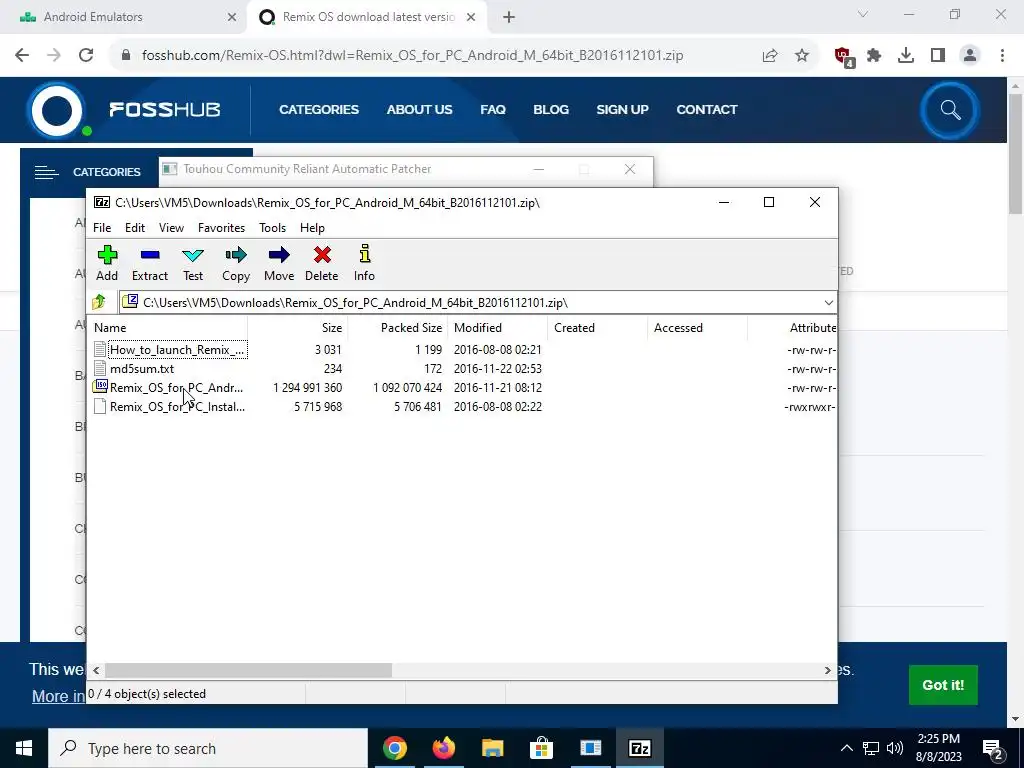Viewport: 1024px width, 768px height.
Task: Open the 7-Zip File menu
Action: [x=102, y=228]
